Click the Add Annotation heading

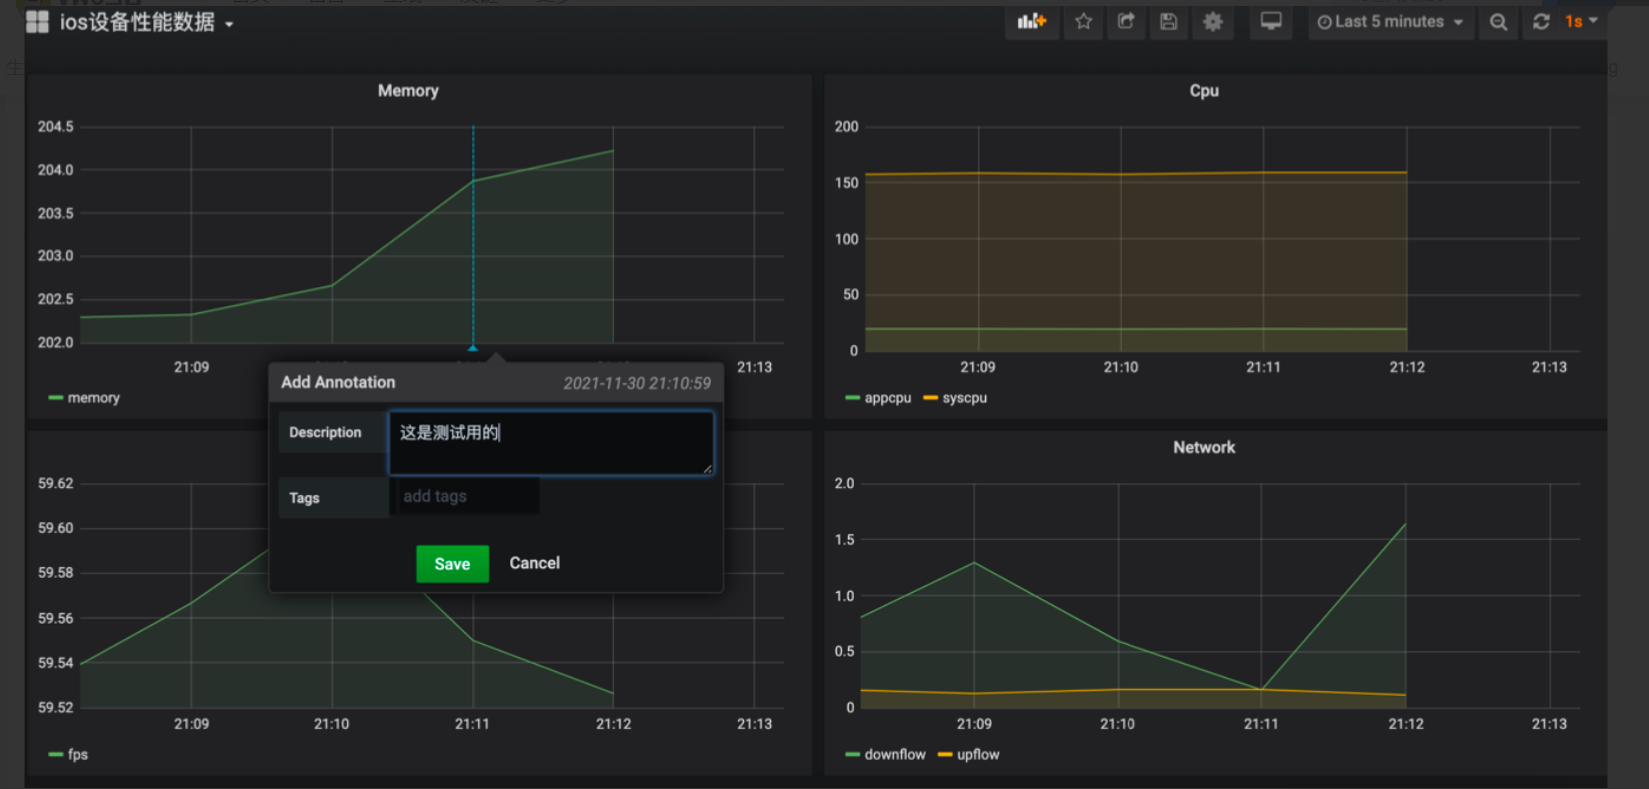(338, 382)
